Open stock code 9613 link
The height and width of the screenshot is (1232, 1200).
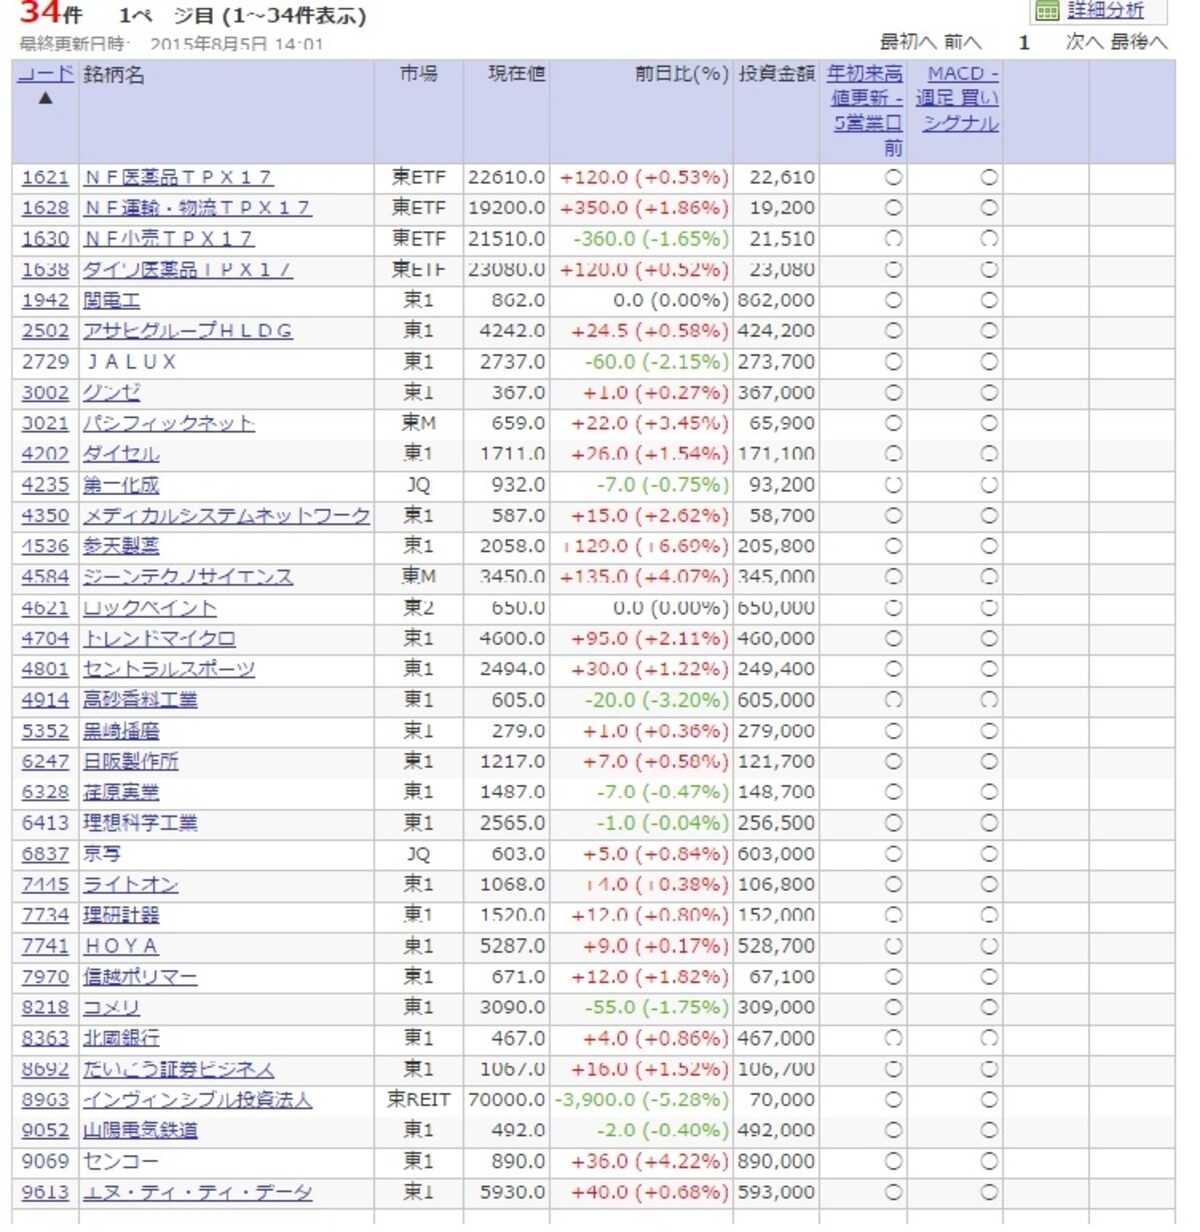[x=46, y=1192]
